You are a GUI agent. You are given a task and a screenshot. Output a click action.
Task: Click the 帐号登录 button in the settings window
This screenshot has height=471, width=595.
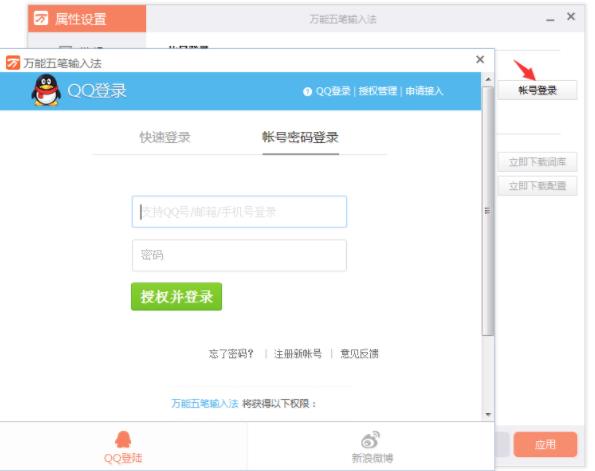pos(537,90)
